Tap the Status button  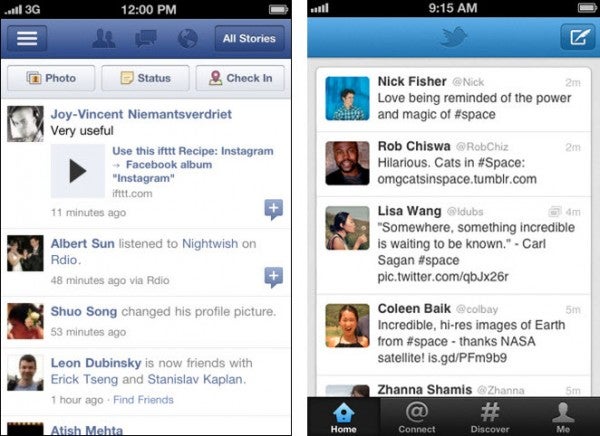pyautogui.click(x=145, y=78)
